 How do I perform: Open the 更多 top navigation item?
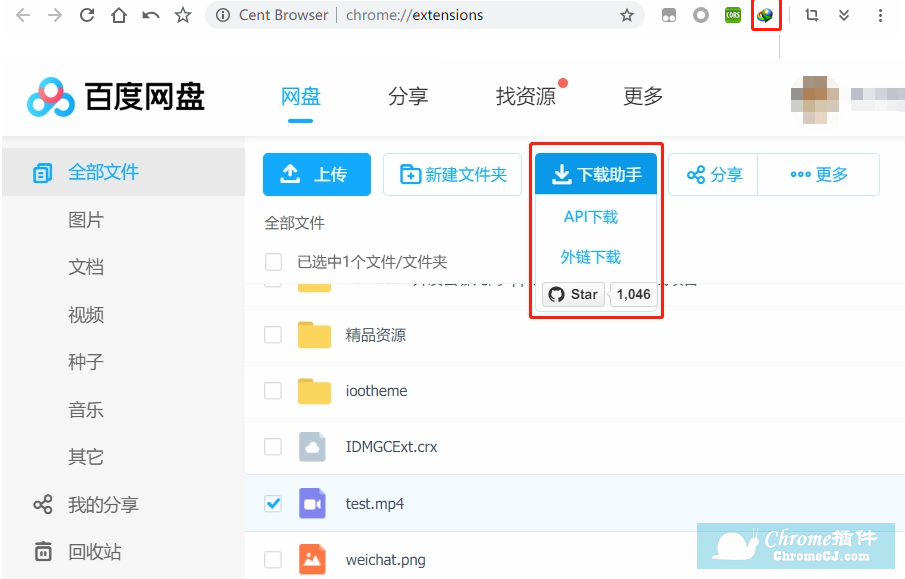pos(643,96)
